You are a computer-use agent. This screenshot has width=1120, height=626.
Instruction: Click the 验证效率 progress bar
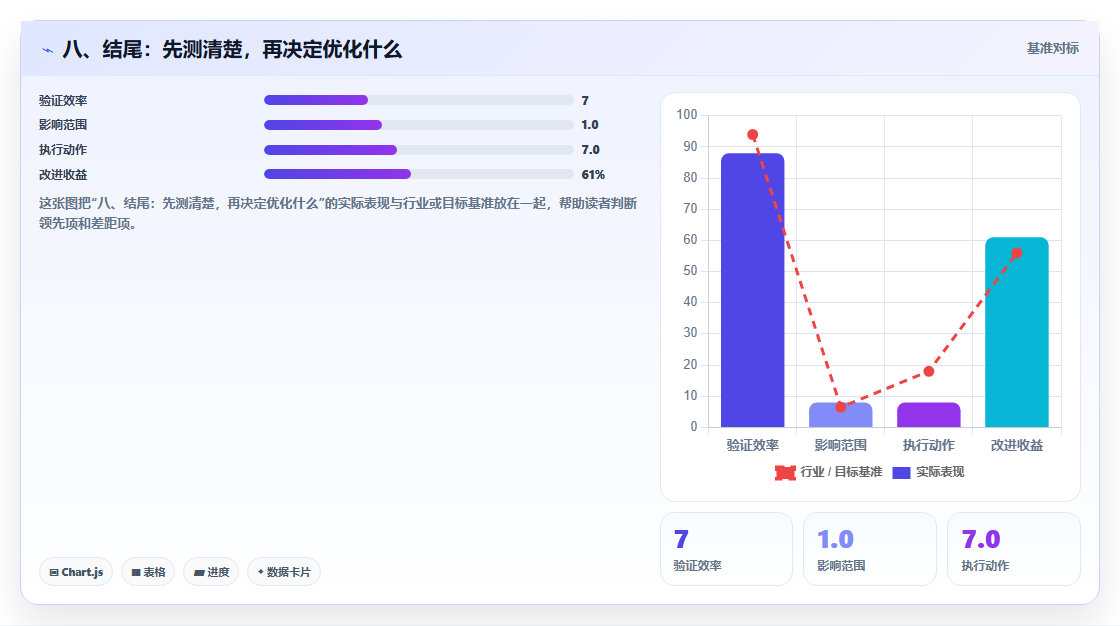pos(419,100)
